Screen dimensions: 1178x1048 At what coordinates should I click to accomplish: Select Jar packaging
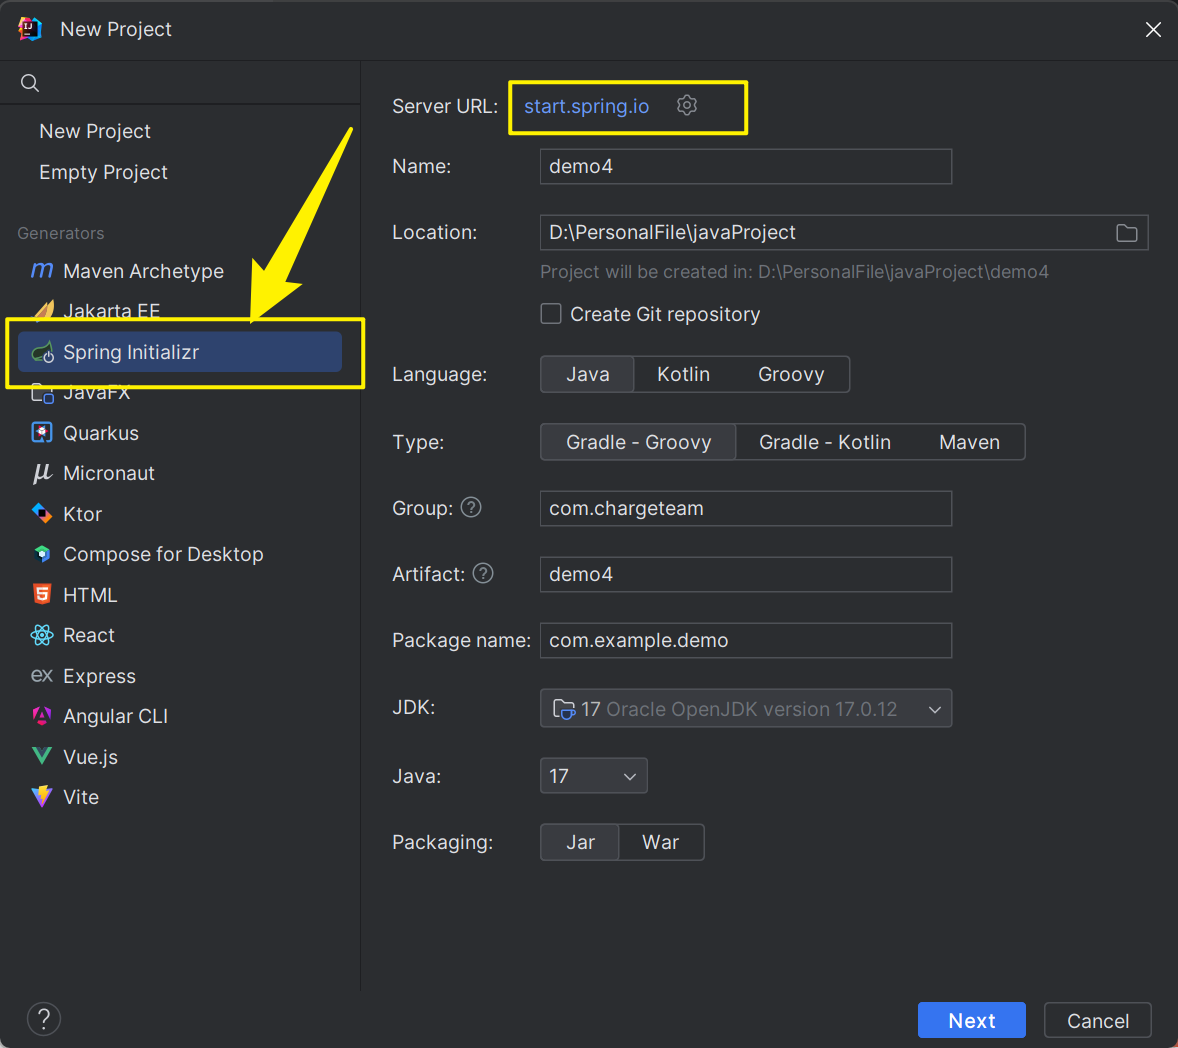point(580,842)
